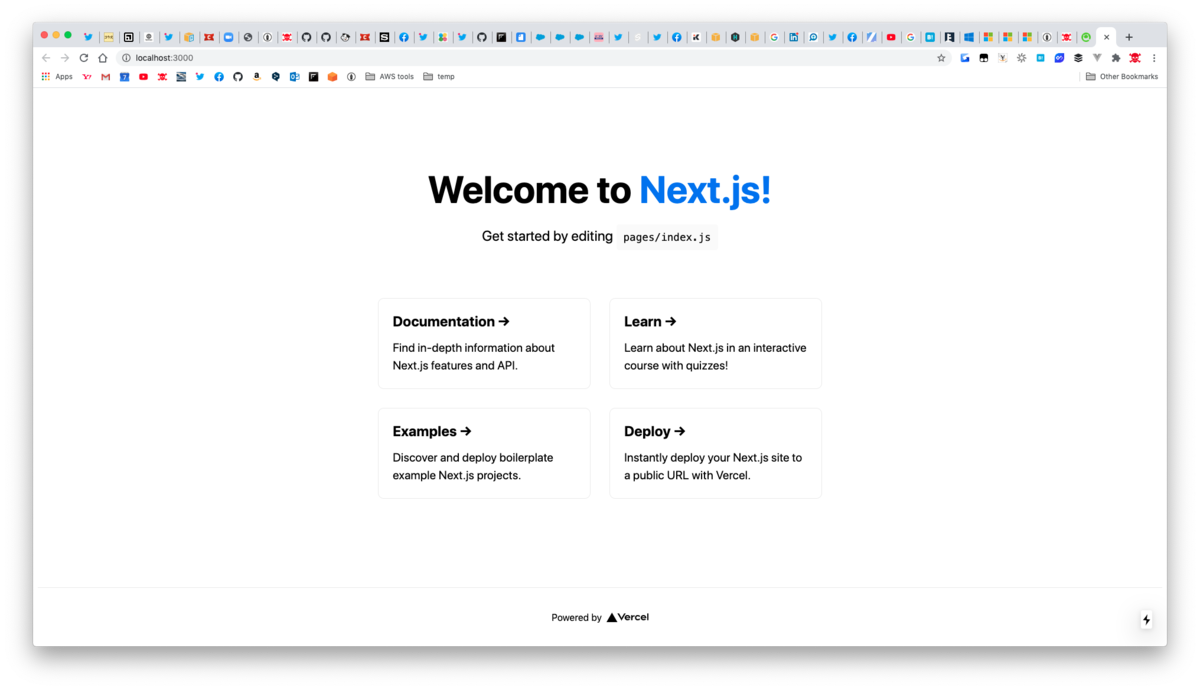1200x690 pixels.
Task: Open the GitHub bookmark in the bookmarks bar
Action: coord(238,76)
